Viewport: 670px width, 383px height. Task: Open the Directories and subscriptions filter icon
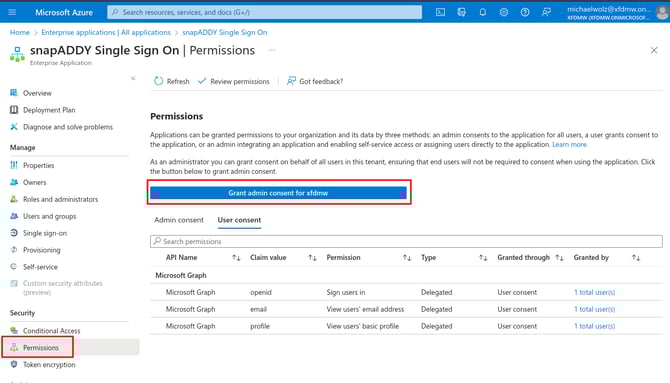(x=461, y=12)
